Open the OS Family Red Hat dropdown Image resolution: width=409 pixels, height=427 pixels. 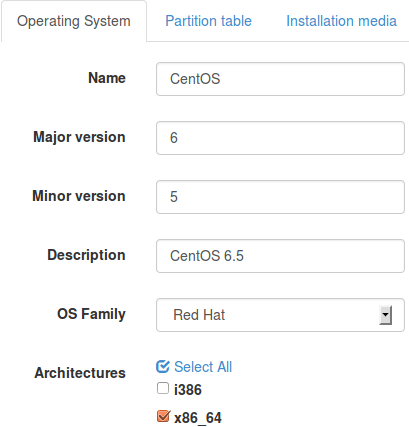click(280, 315)
